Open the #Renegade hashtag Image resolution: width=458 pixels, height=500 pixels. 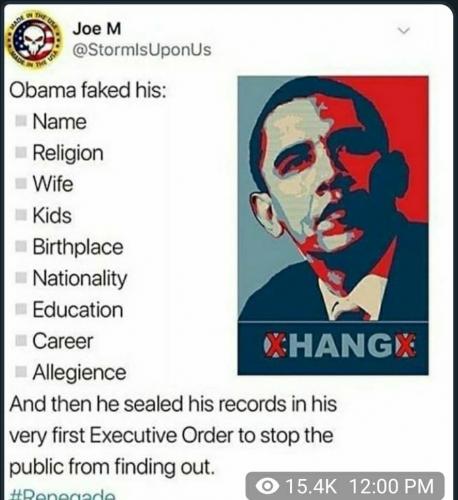pyautogui.click(x=63, y=494)
